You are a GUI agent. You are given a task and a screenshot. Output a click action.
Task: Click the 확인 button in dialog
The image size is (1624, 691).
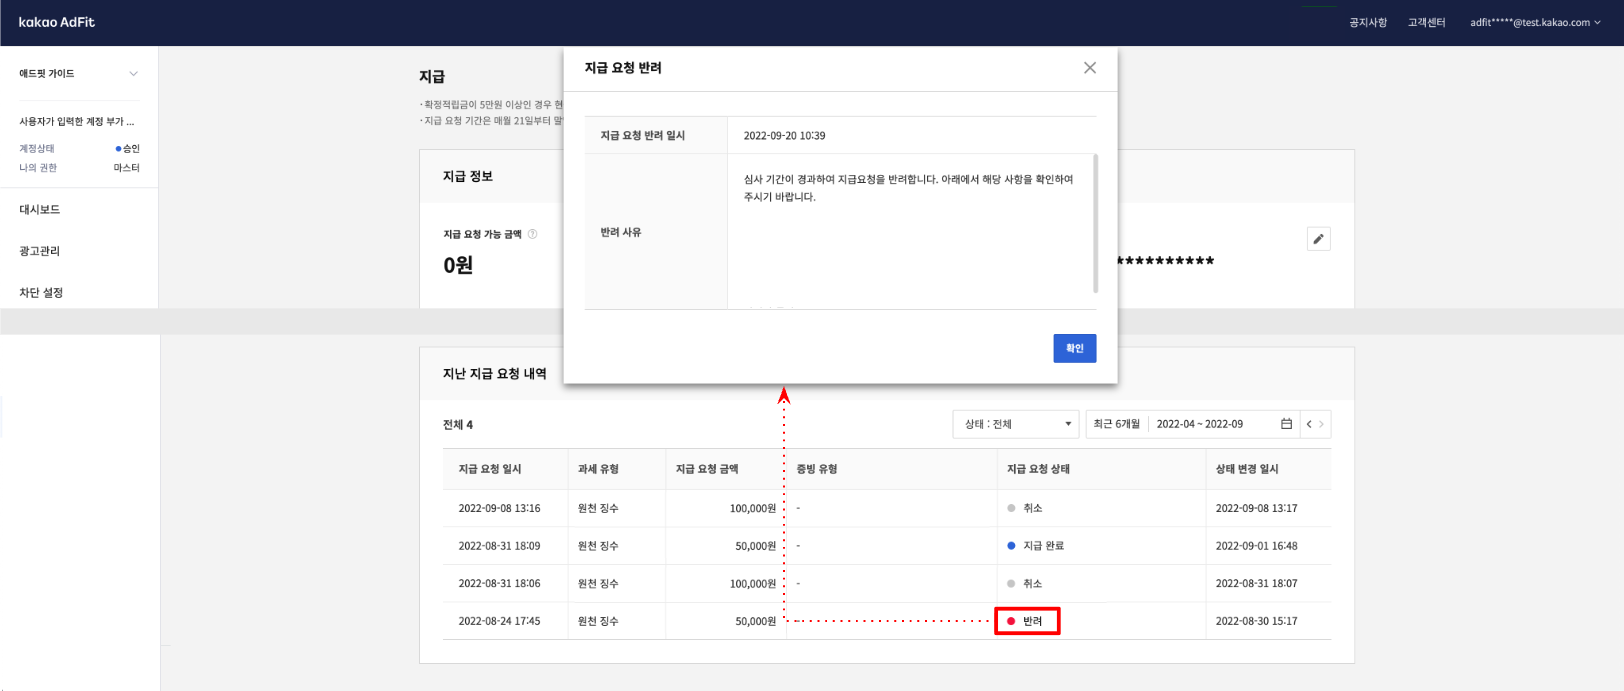[x=1074, y=348]
